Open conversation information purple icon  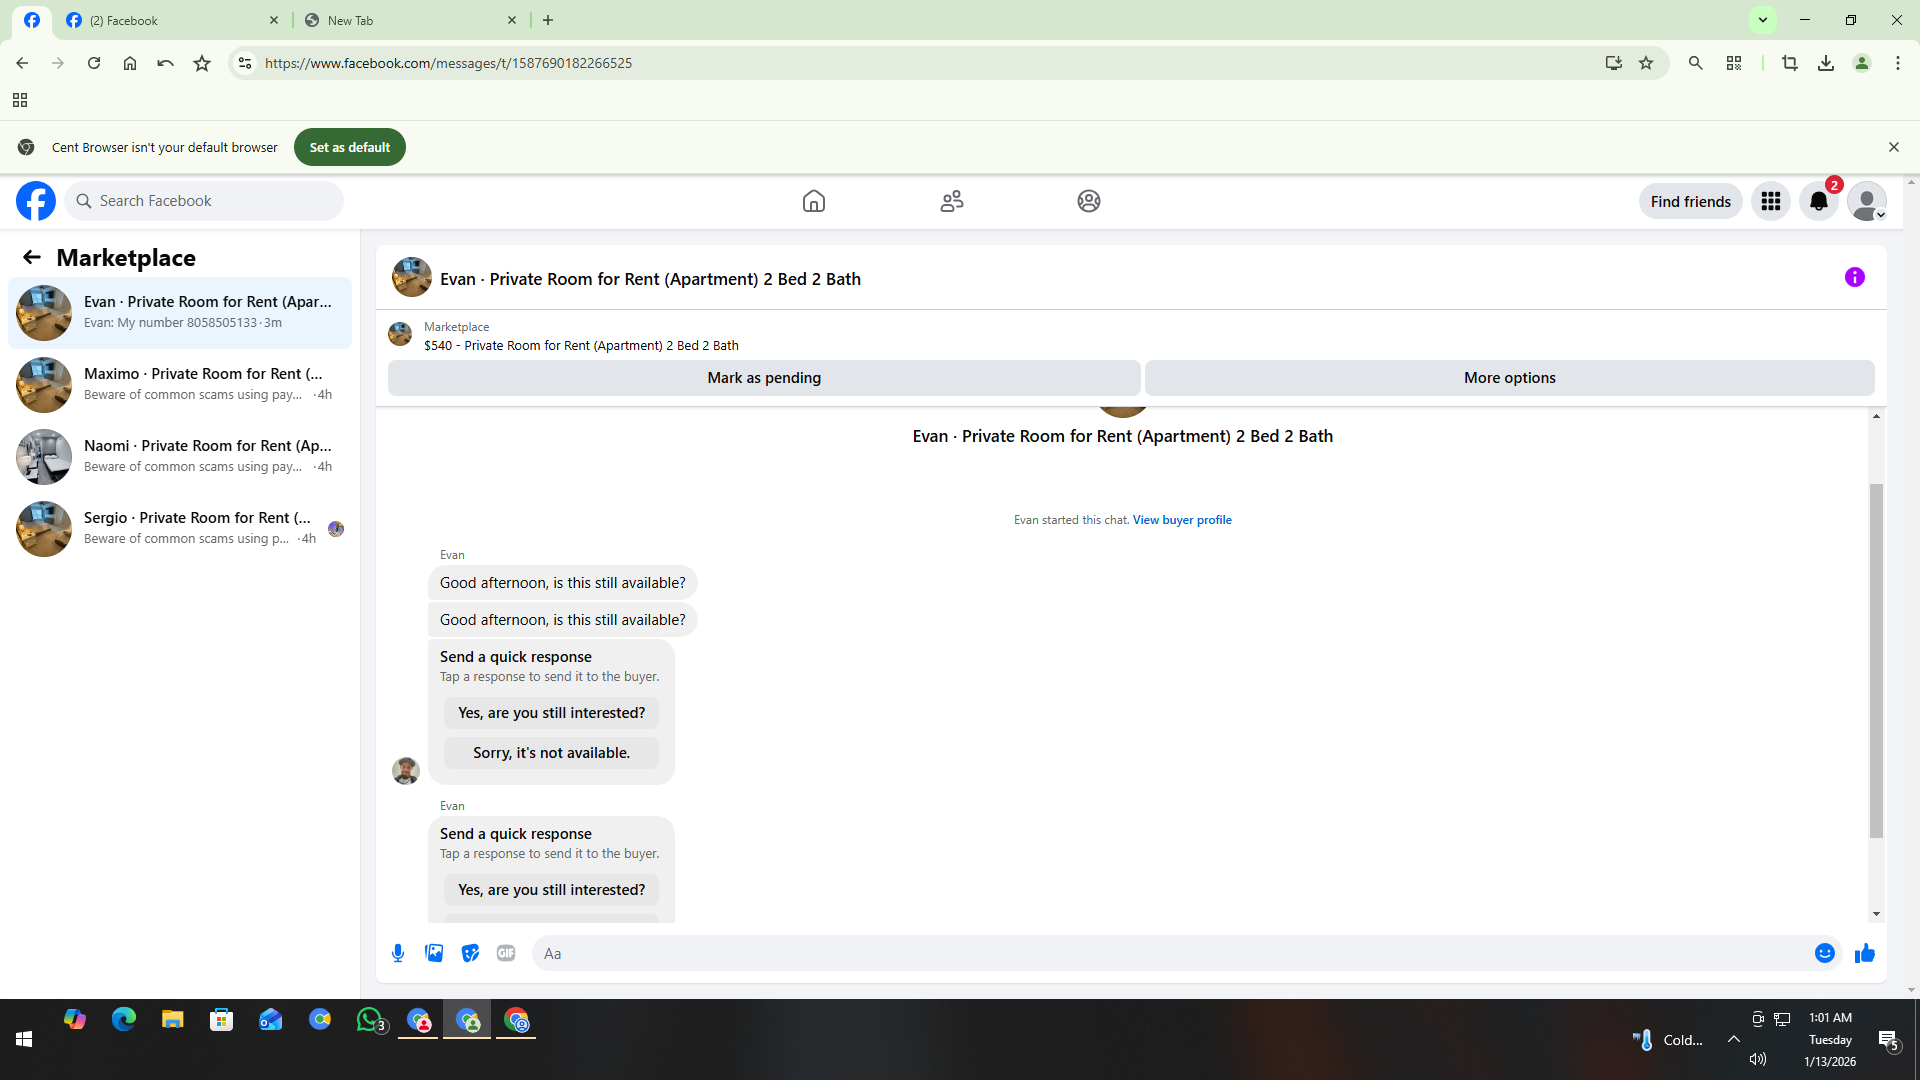pos(1854,278)
